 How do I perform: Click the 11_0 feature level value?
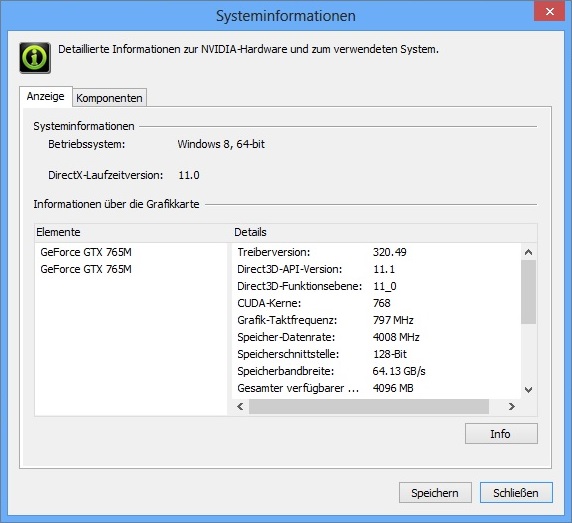[x=384, y=286]
